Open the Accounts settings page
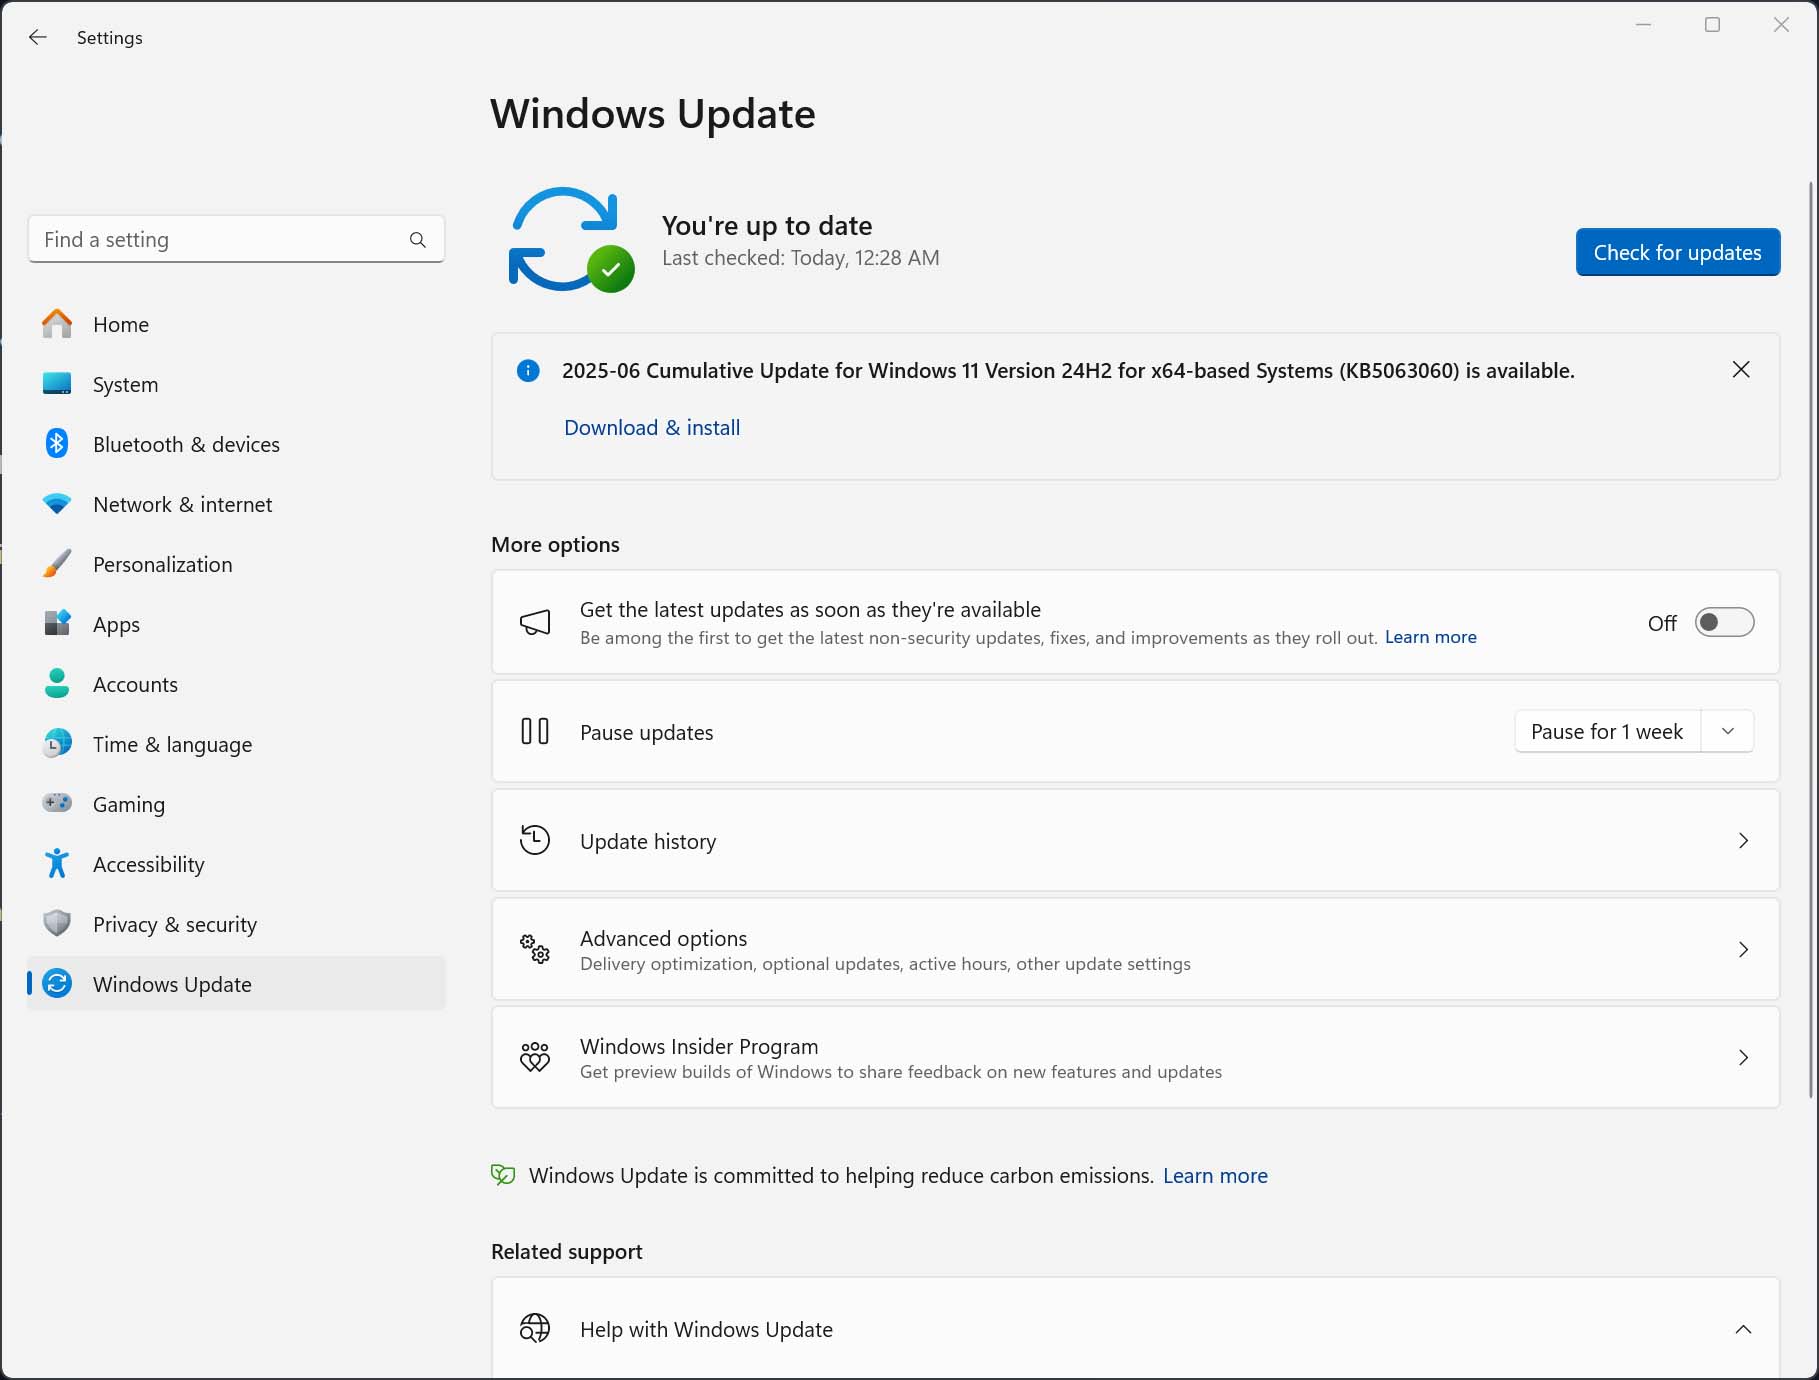The width and height of the screenshot is (1819, 1380). tap(237, 684)
